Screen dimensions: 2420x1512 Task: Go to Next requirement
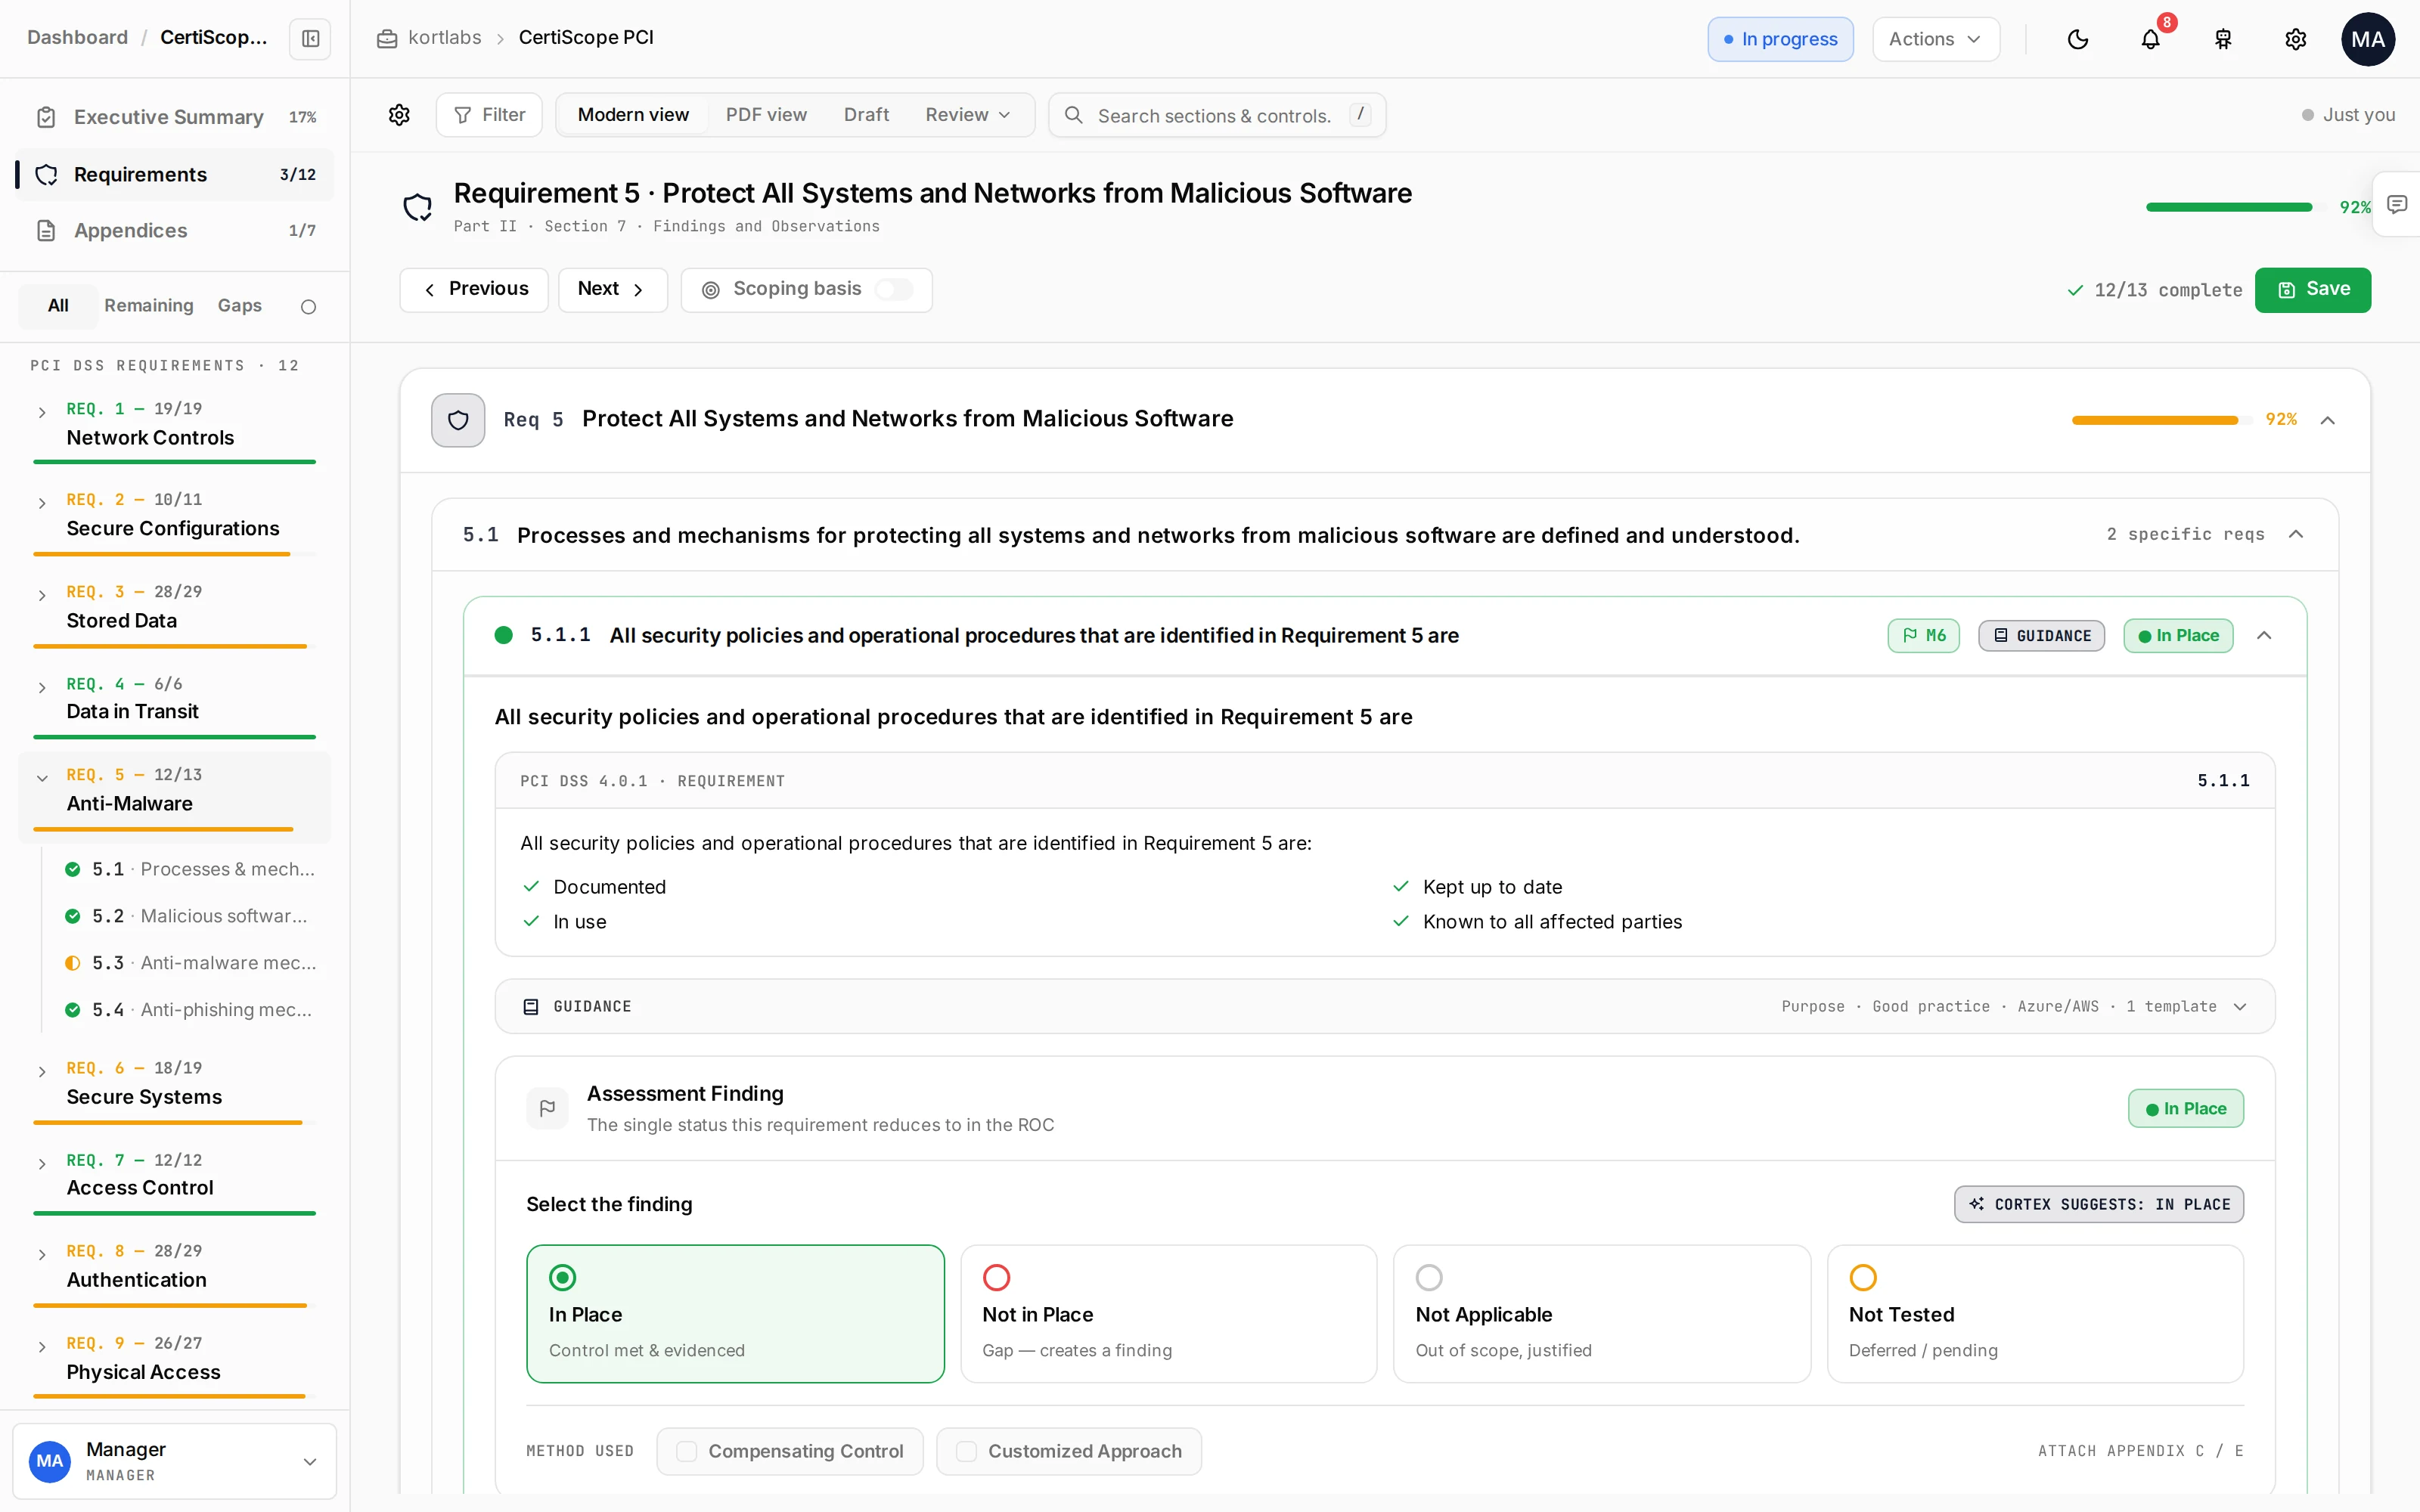tap(612, 290)
